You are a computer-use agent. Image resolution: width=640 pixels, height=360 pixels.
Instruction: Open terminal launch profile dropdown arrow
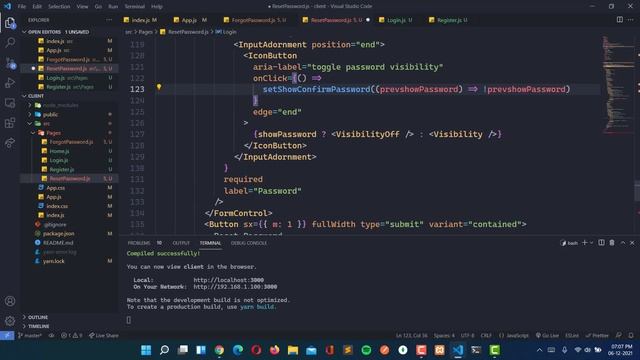click(591, 242)
